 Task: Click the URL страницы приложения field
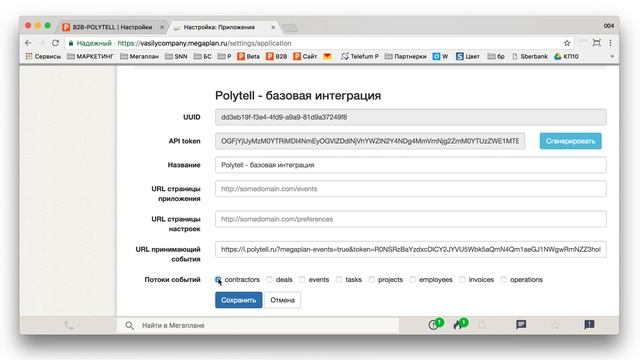(x=411, y=189)
